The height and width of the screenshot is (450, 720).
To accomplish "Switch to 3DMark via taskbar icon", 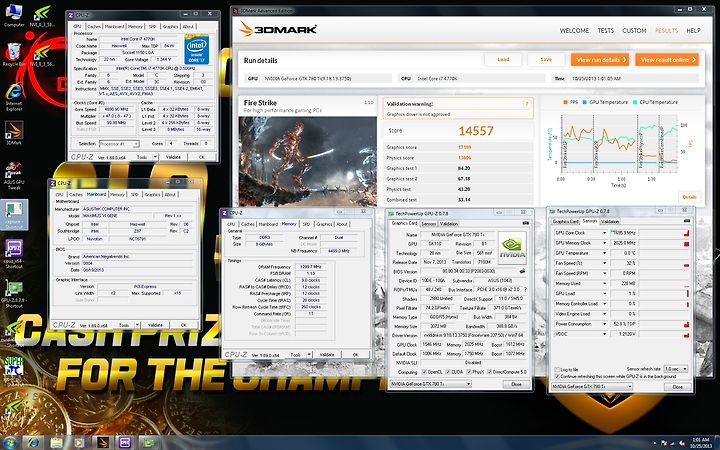I will point(102,443).
